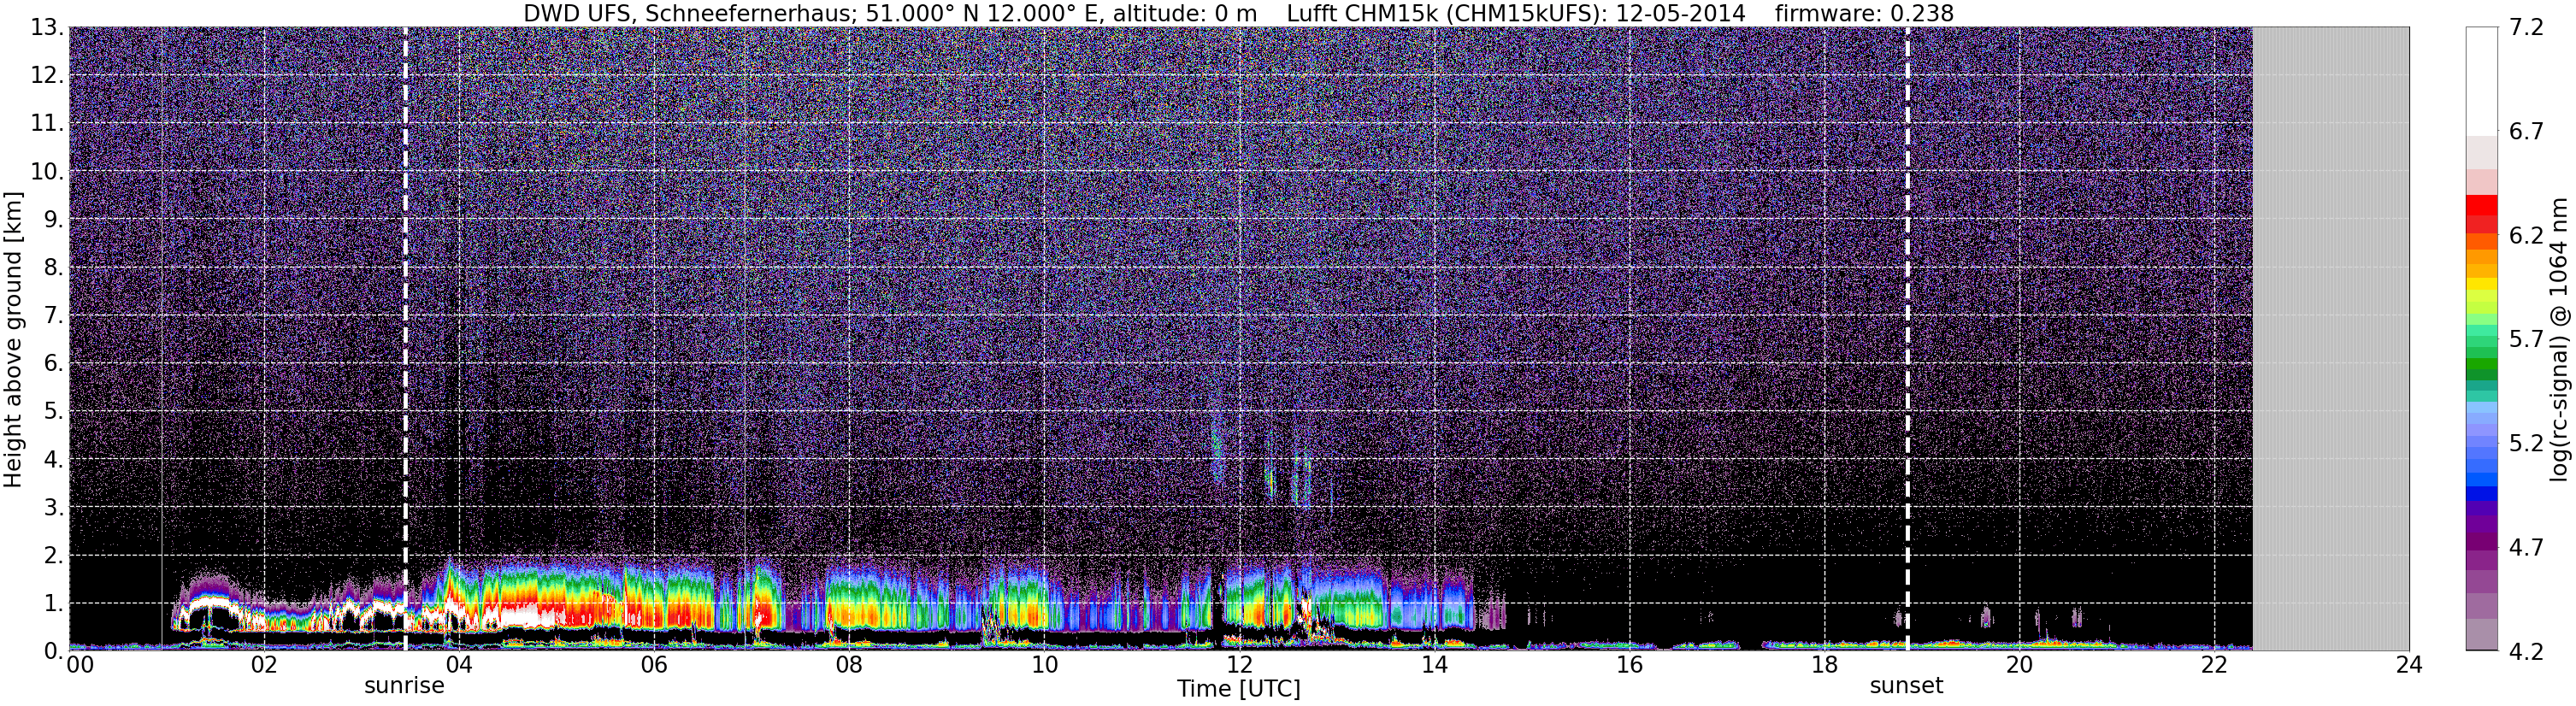
Task: Click the 'sunrise' label below the time axis
Action: point(404,686)
